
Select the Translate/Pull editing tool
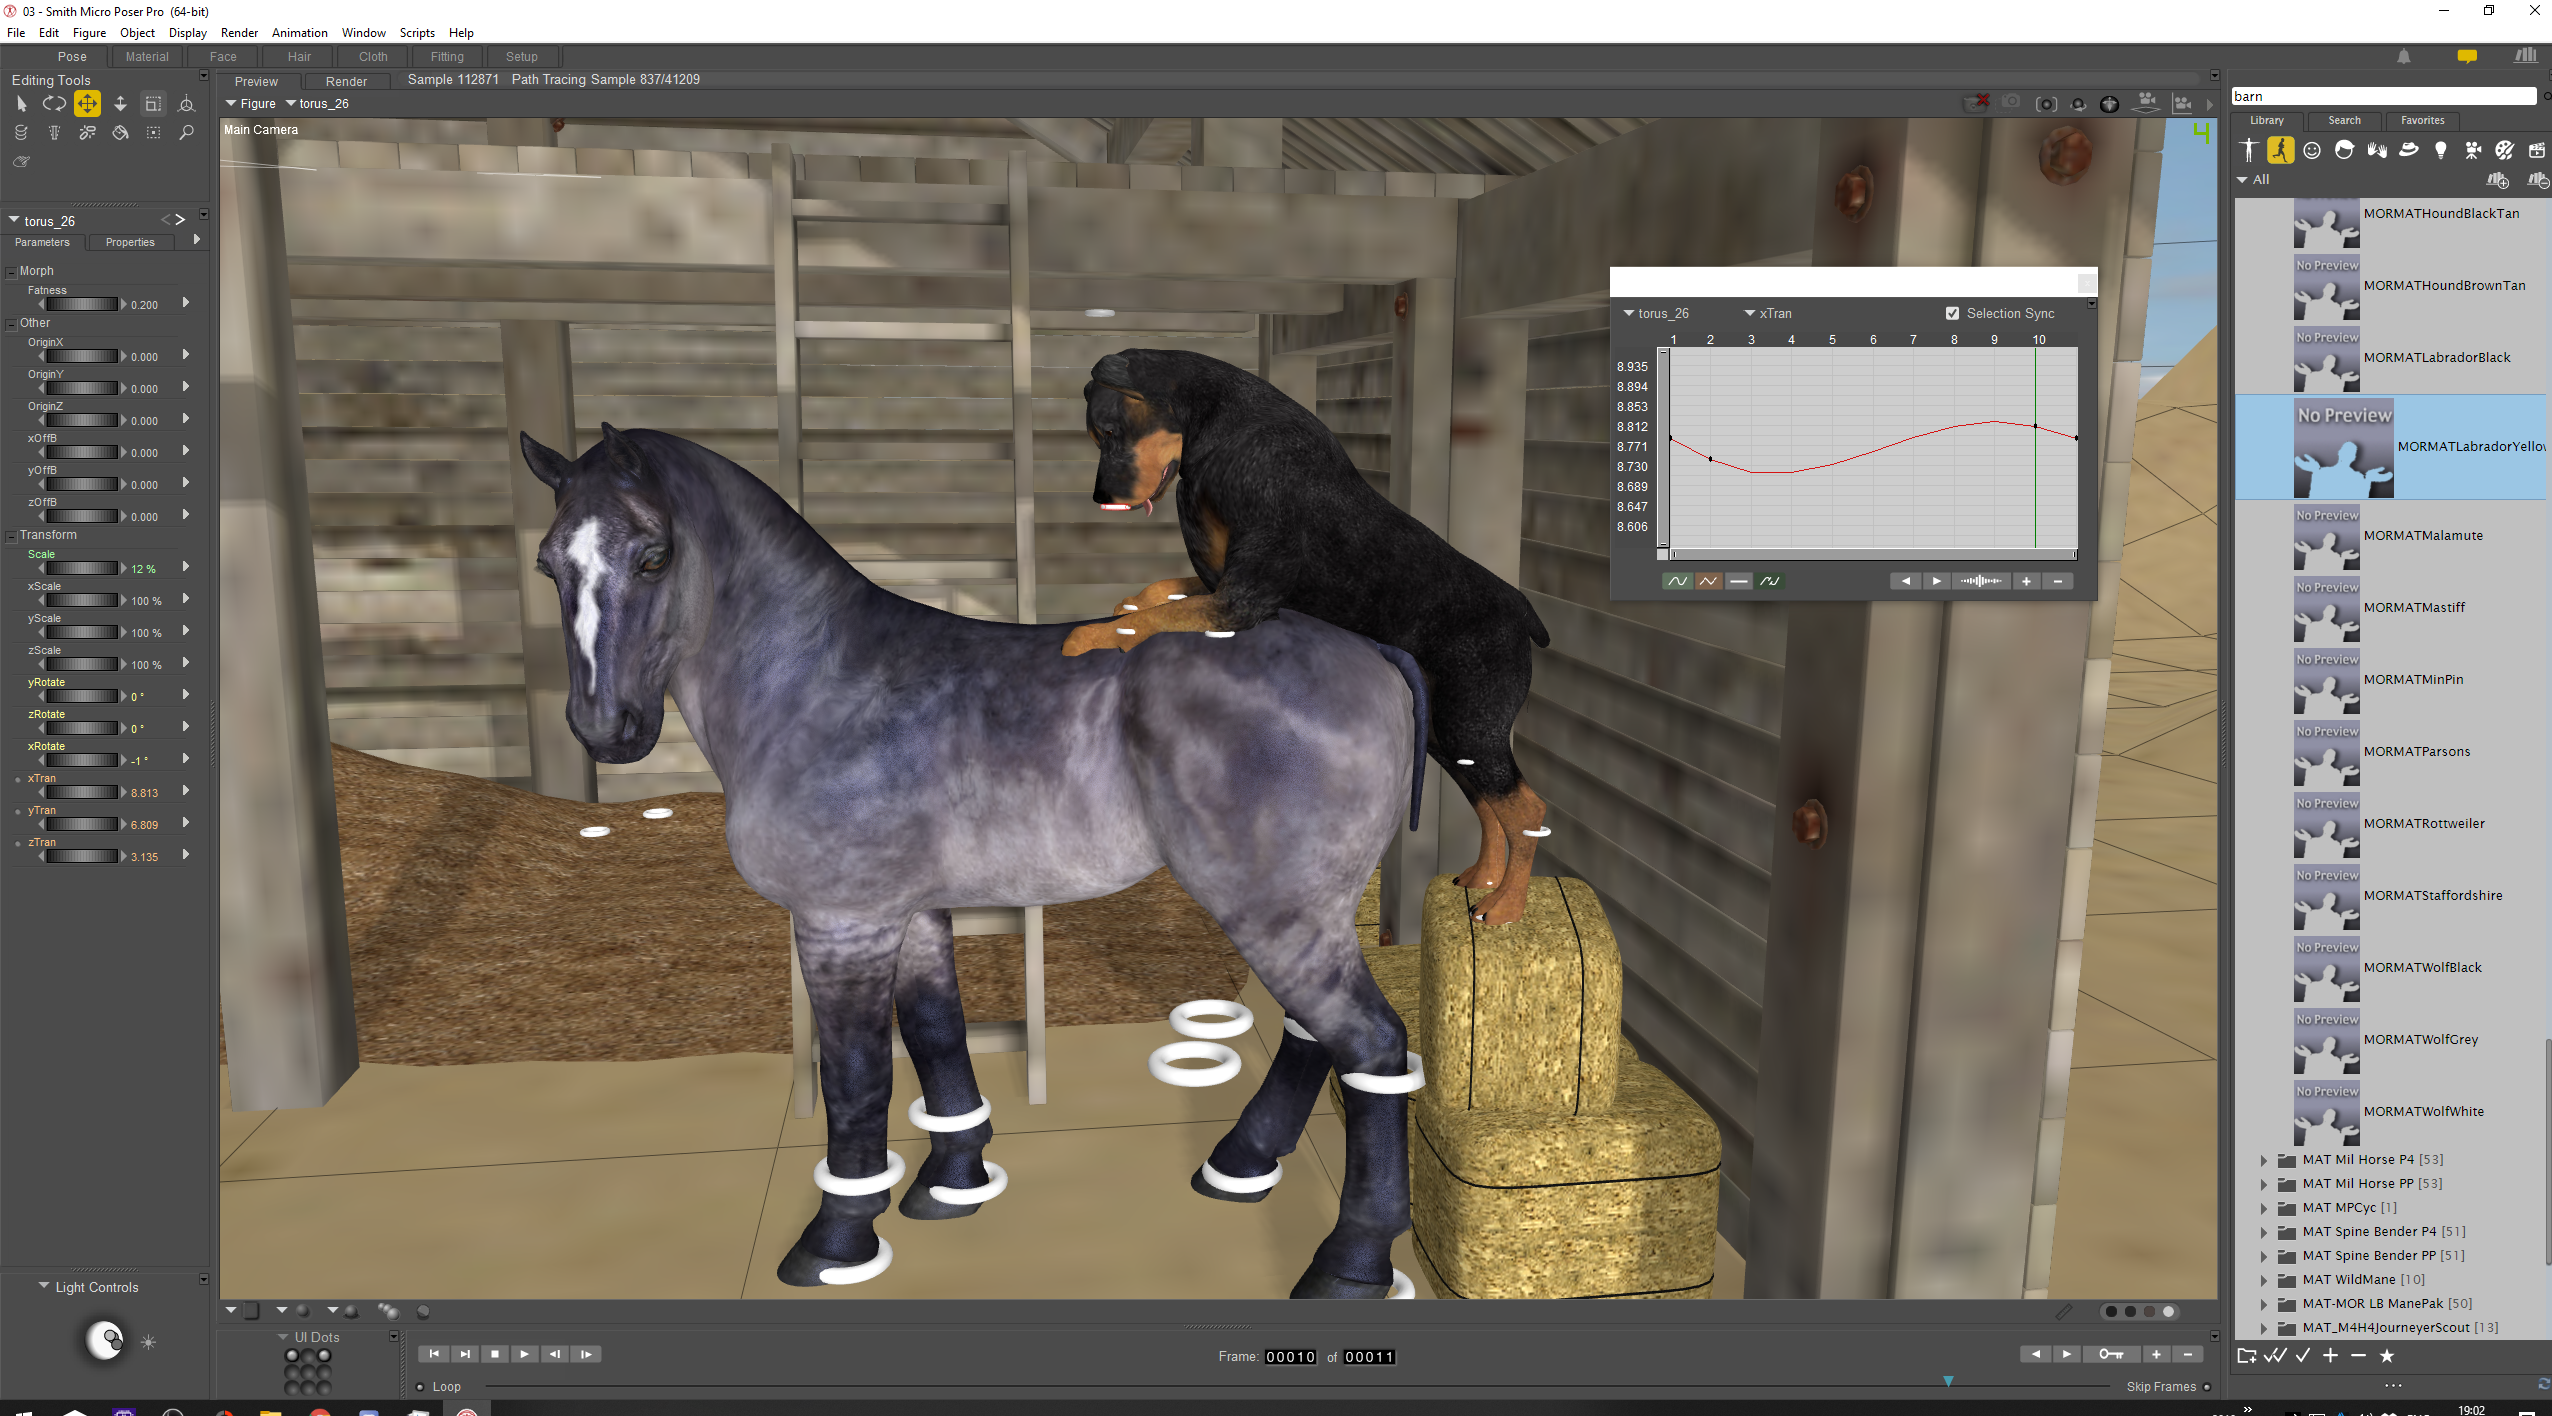click(87, 103)
